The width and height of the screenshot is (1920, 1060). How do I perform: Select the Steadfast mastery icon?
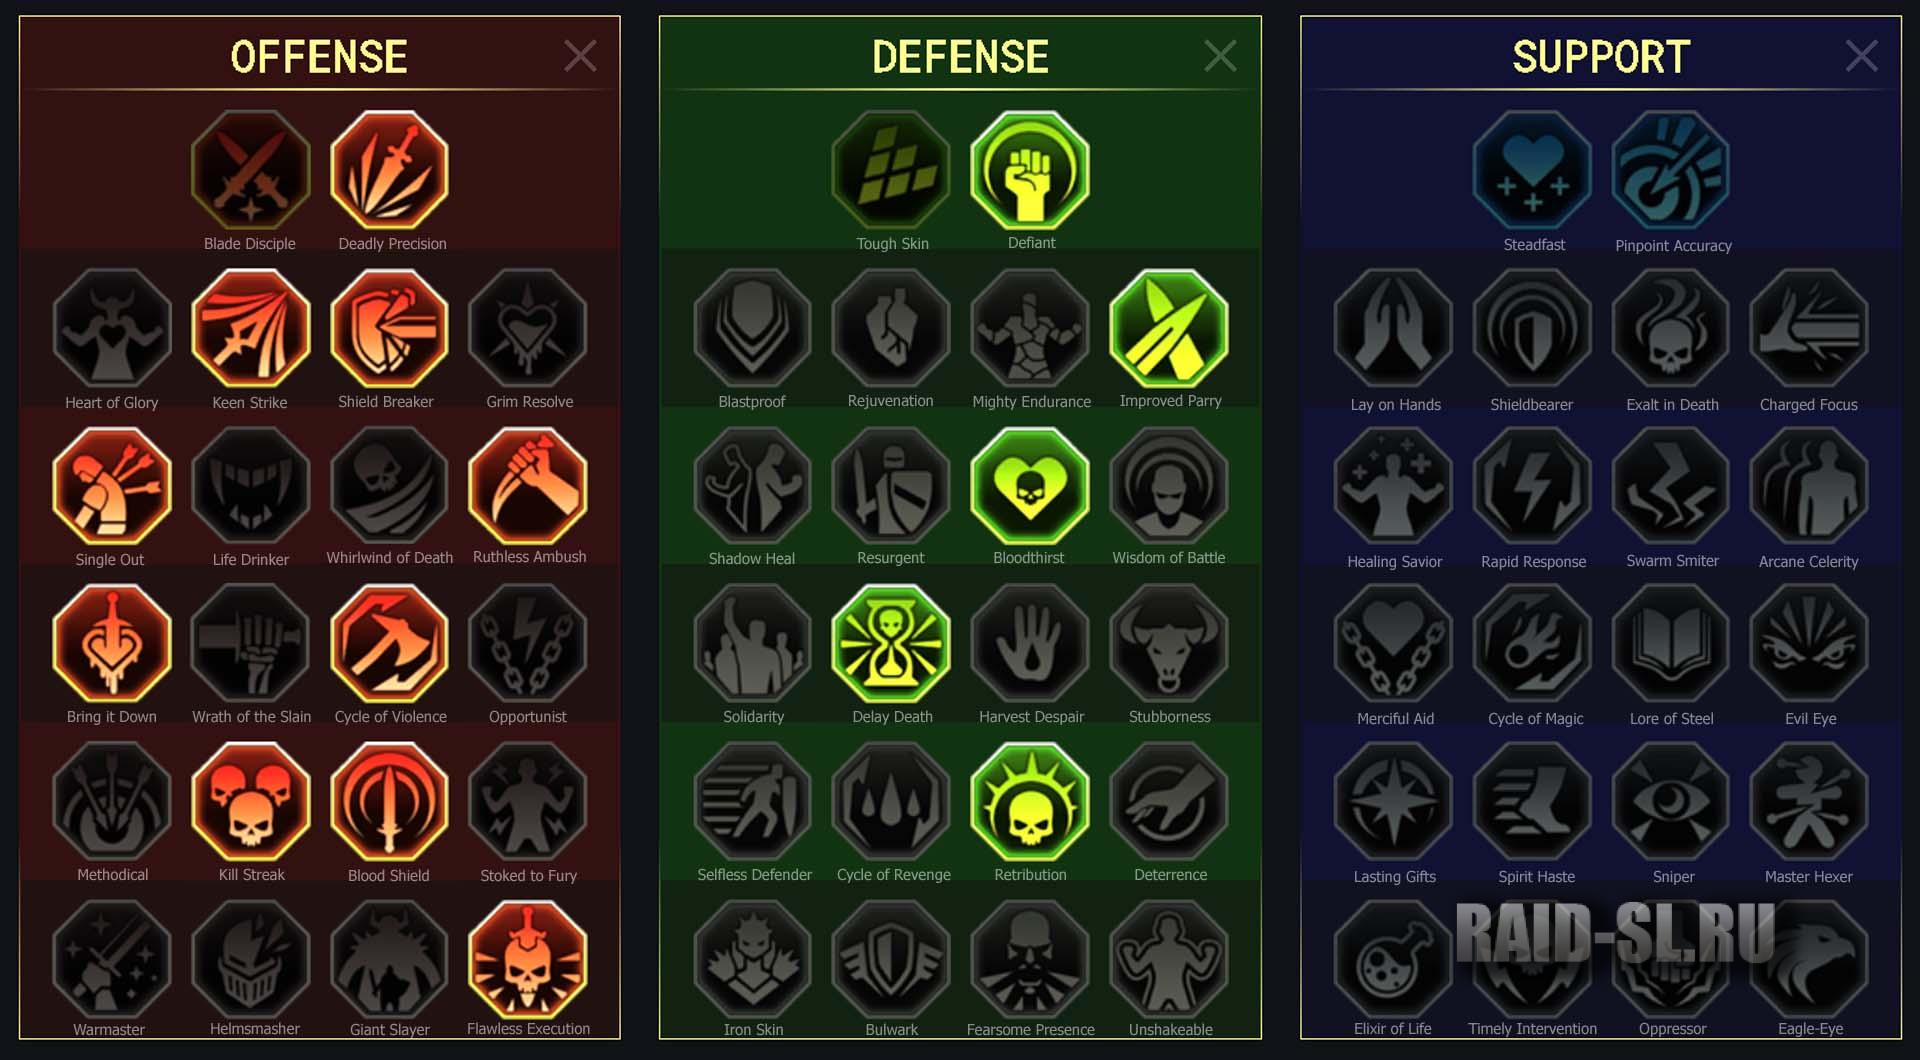point(1533,170)
